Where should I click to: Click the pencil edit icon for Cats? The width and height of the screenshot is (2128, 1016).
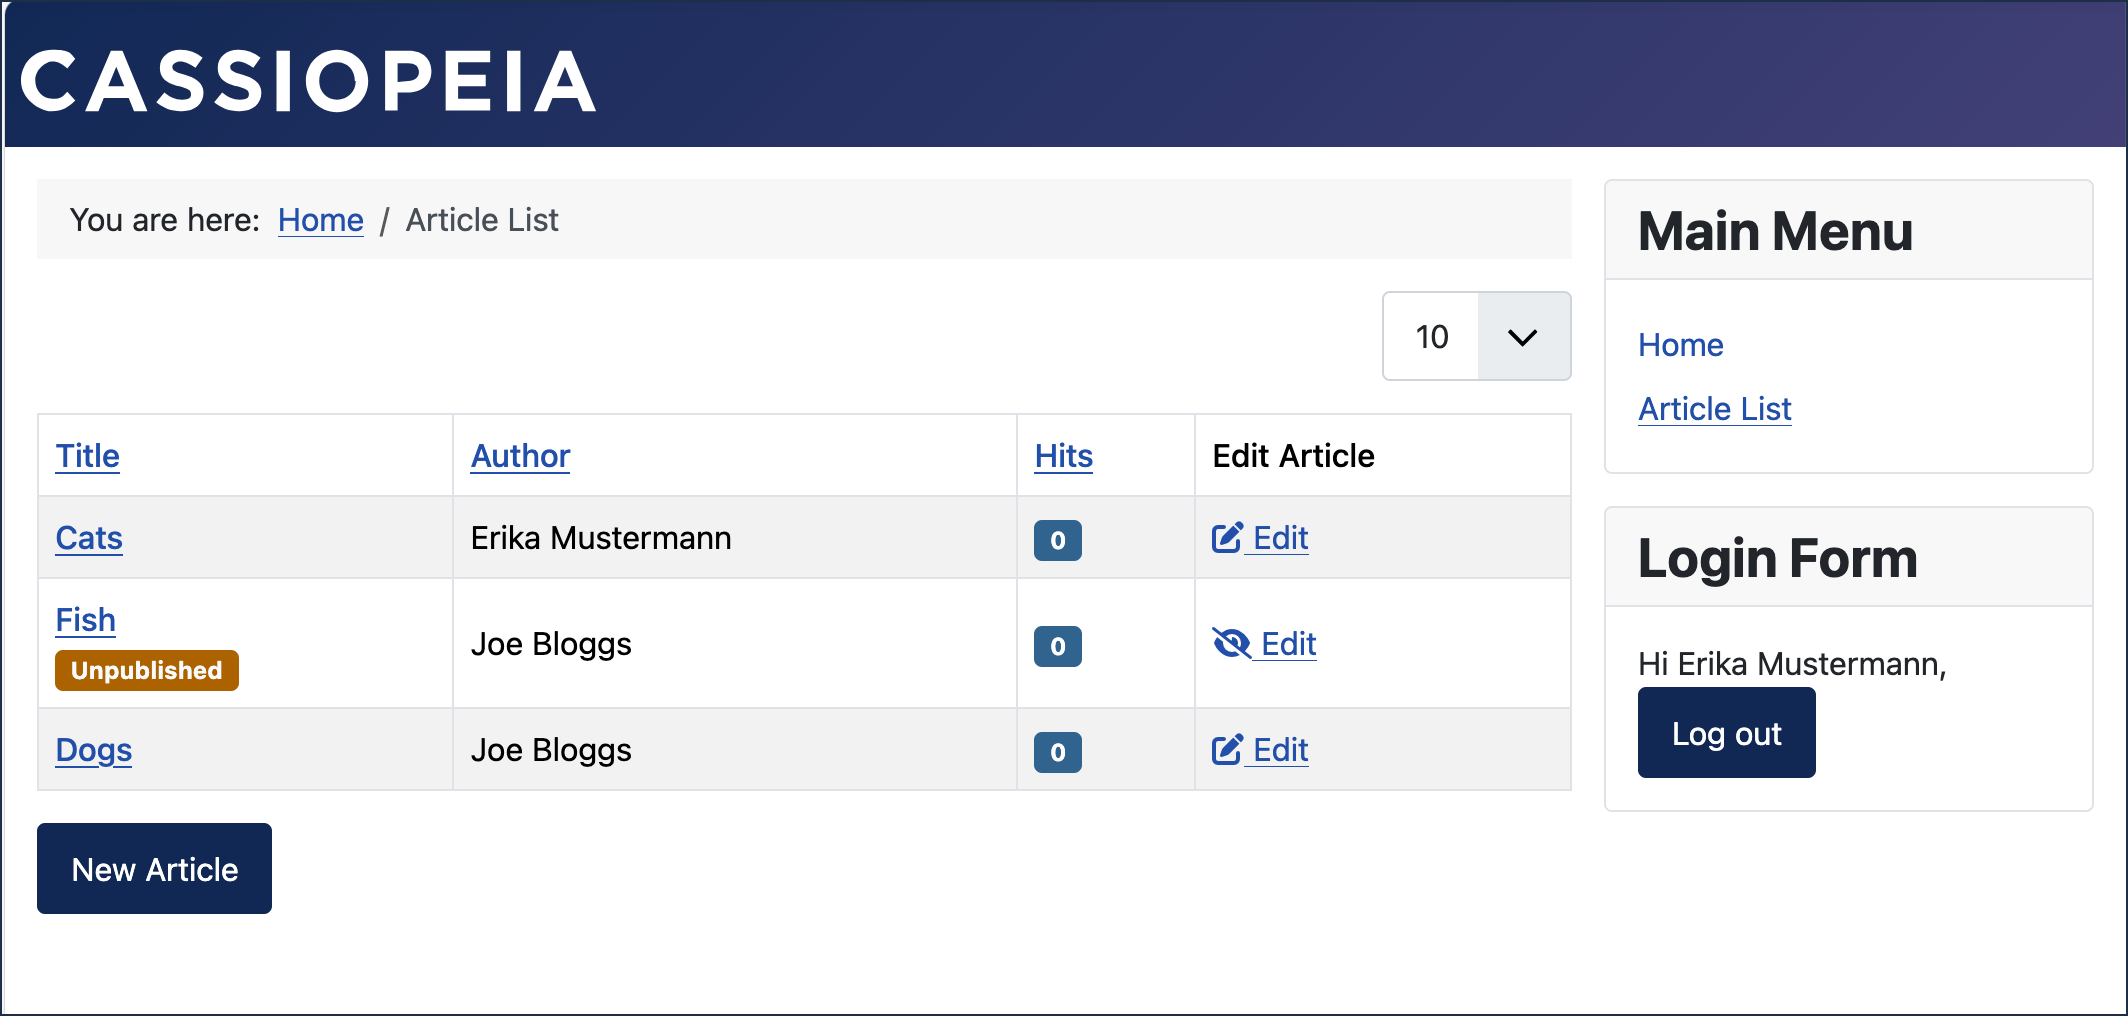[x=1227, y=538]
